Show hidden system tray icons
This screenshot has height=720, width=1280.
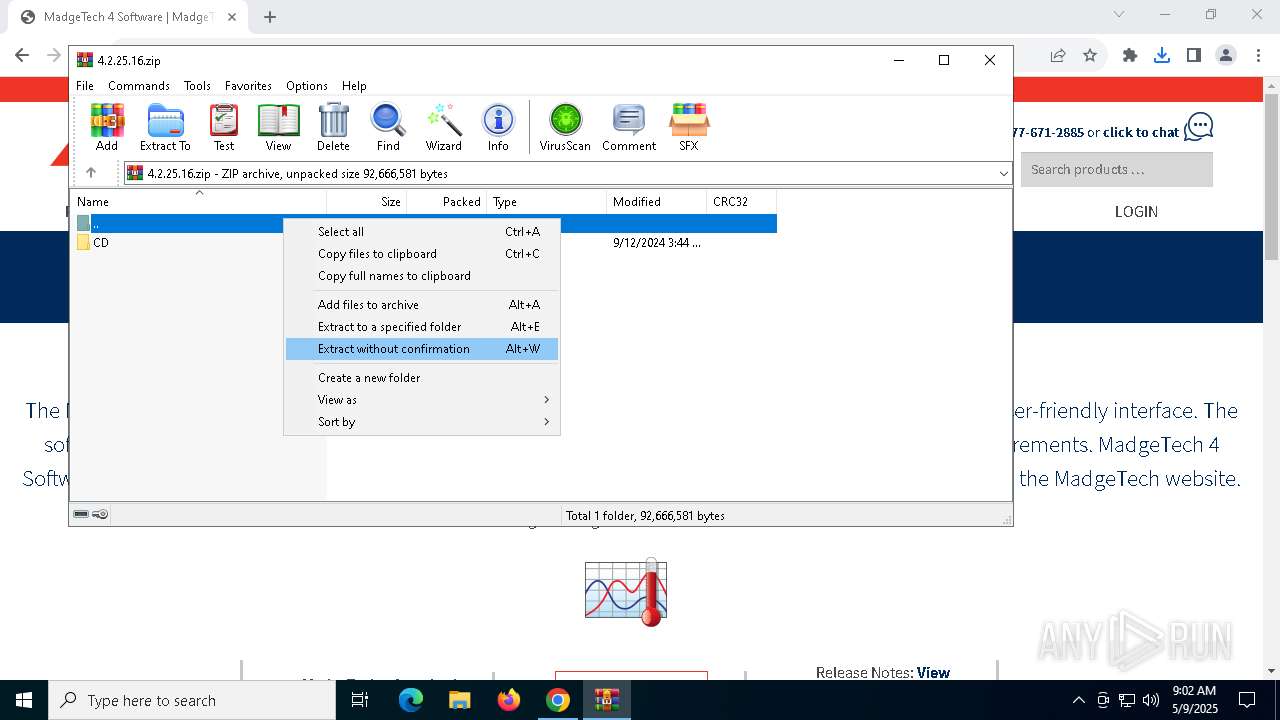click(1078, 700)
